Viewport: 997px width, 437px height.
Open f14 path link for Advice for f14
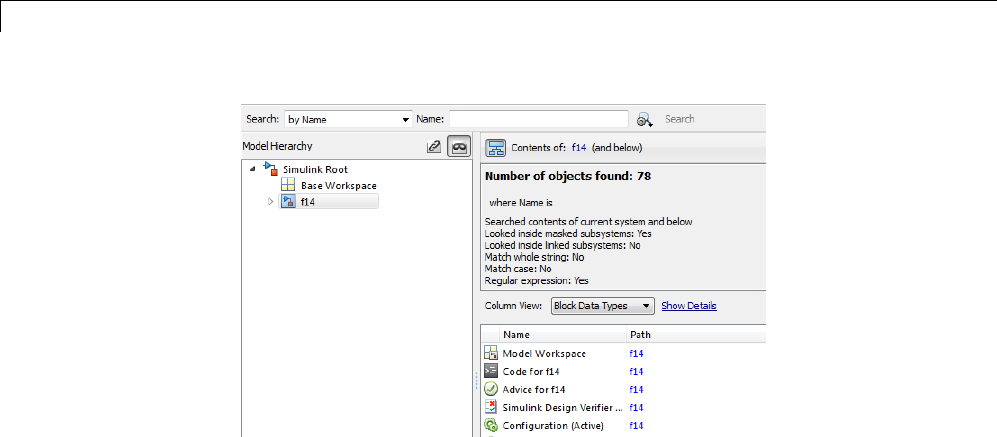(636, 389)
